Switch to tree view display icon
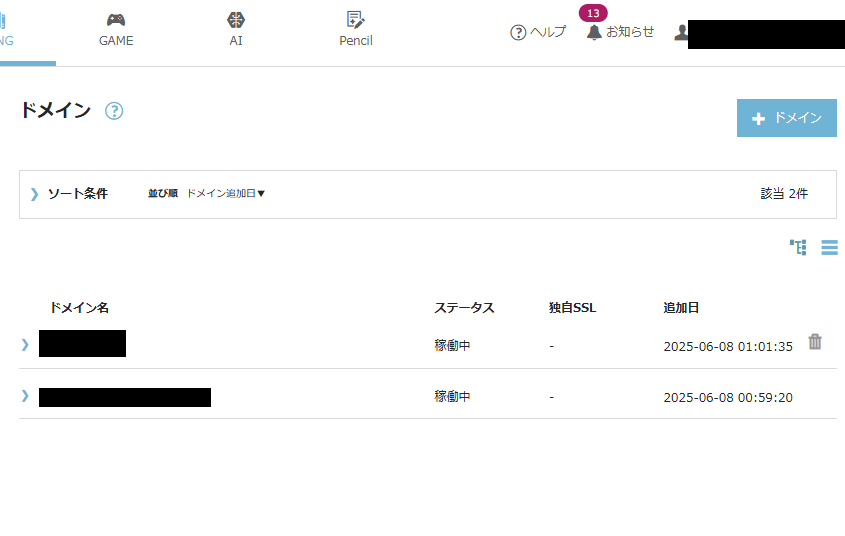Screen dimensions: 845x536 click(797, 247)
